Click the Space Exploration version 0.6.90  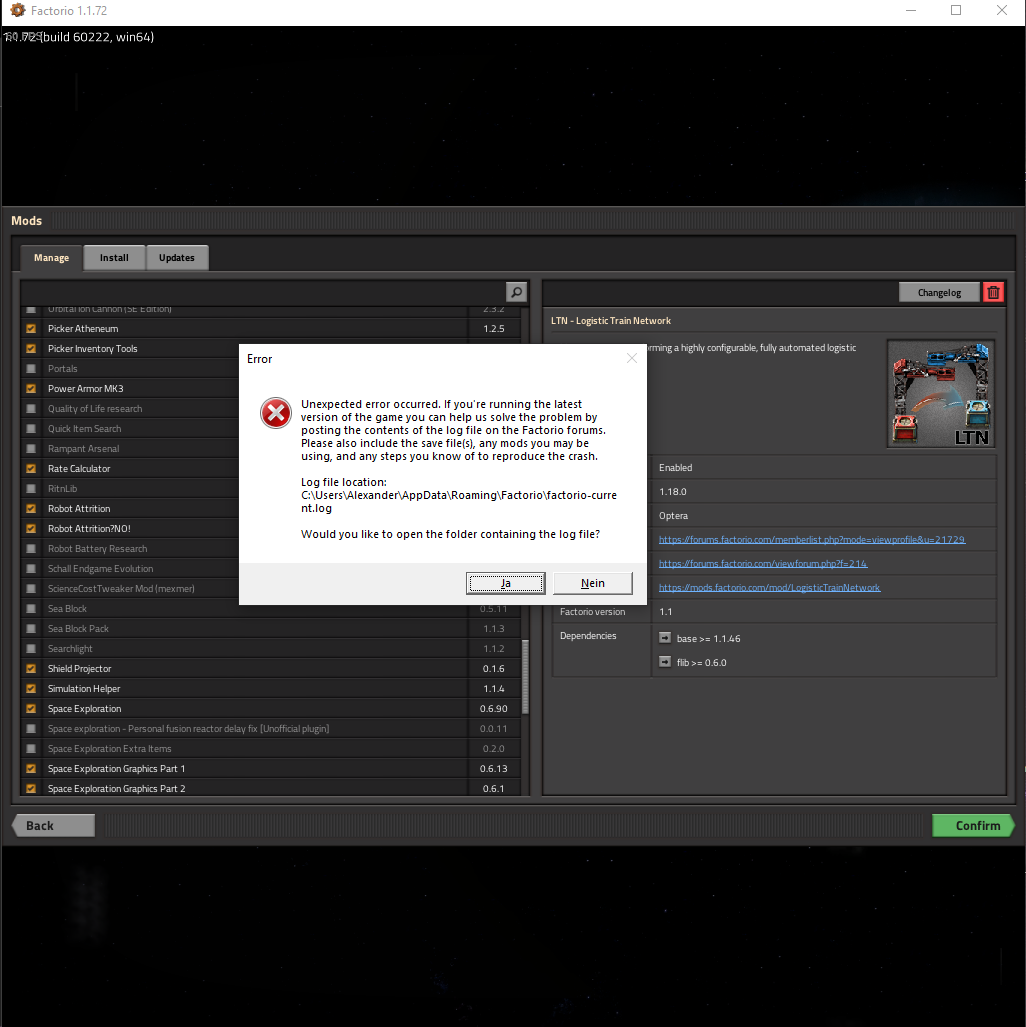pos(493,709)
